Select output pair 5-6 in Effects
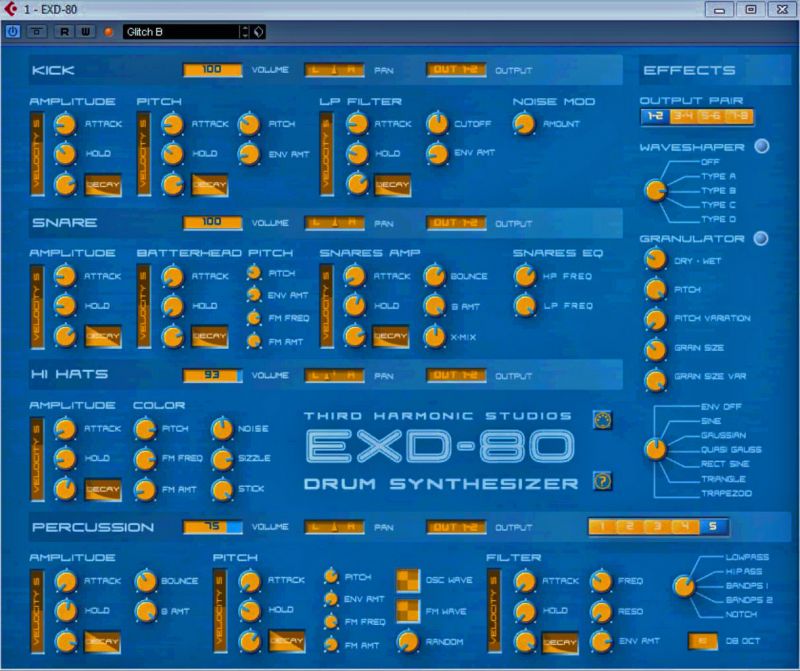This screenshot has height=671, width=800. 711,116
